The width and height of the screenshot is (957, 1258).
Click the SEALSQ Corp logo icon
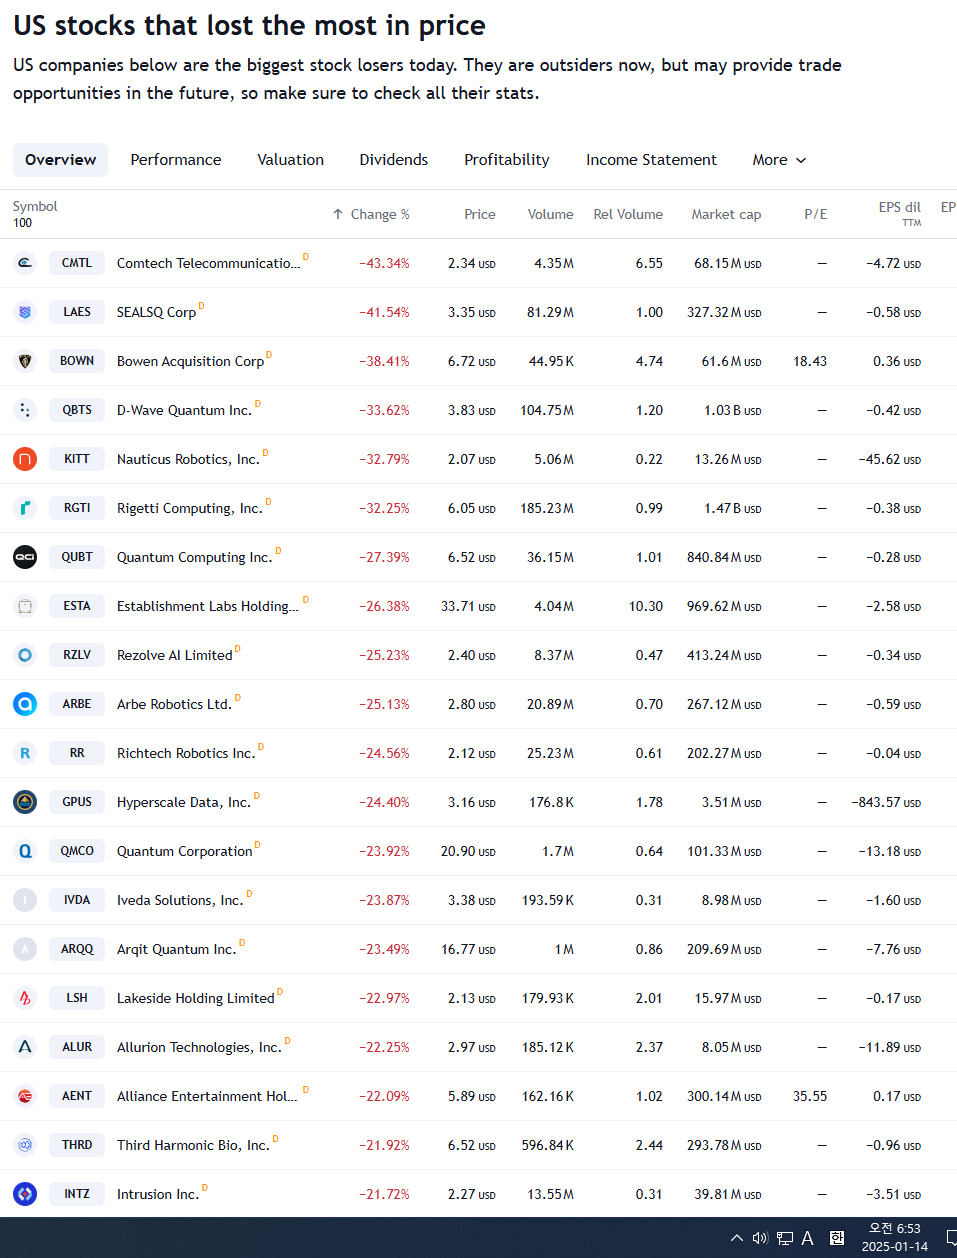(x=25, y=312)
